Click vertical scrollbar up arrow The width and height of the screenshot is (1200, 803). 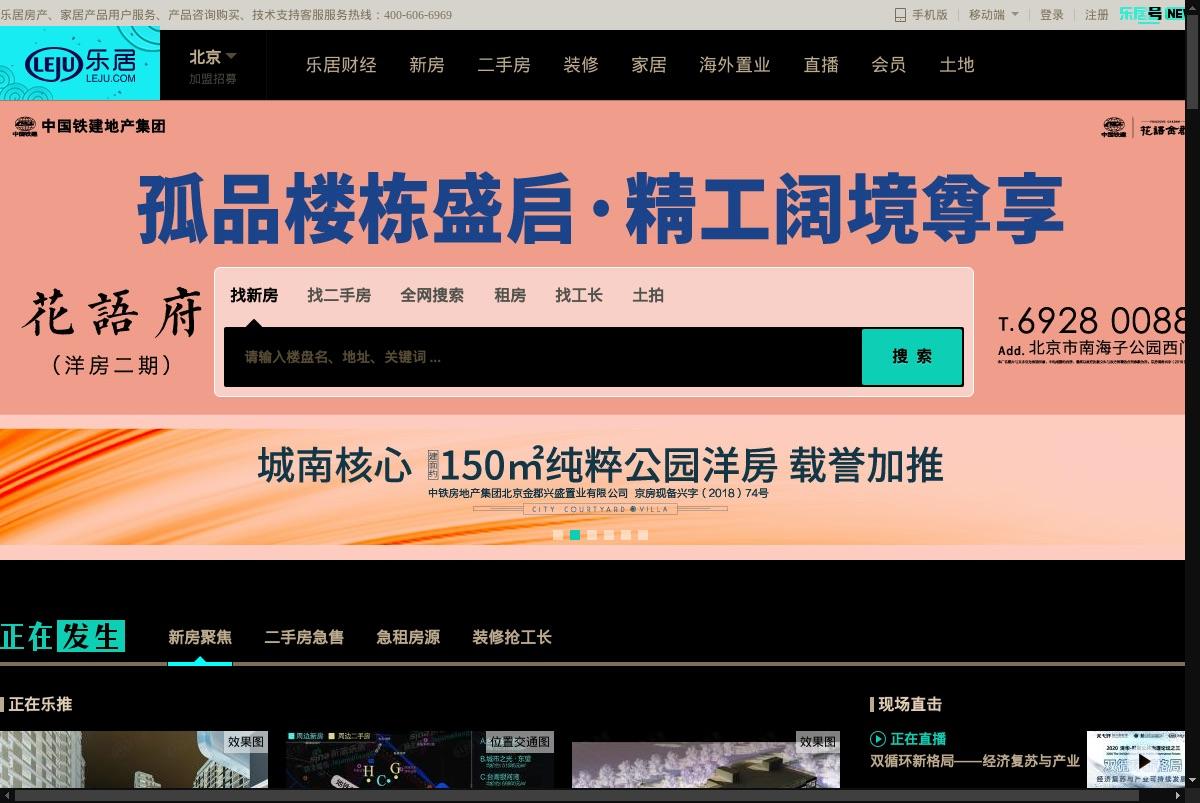(1193, 7)
